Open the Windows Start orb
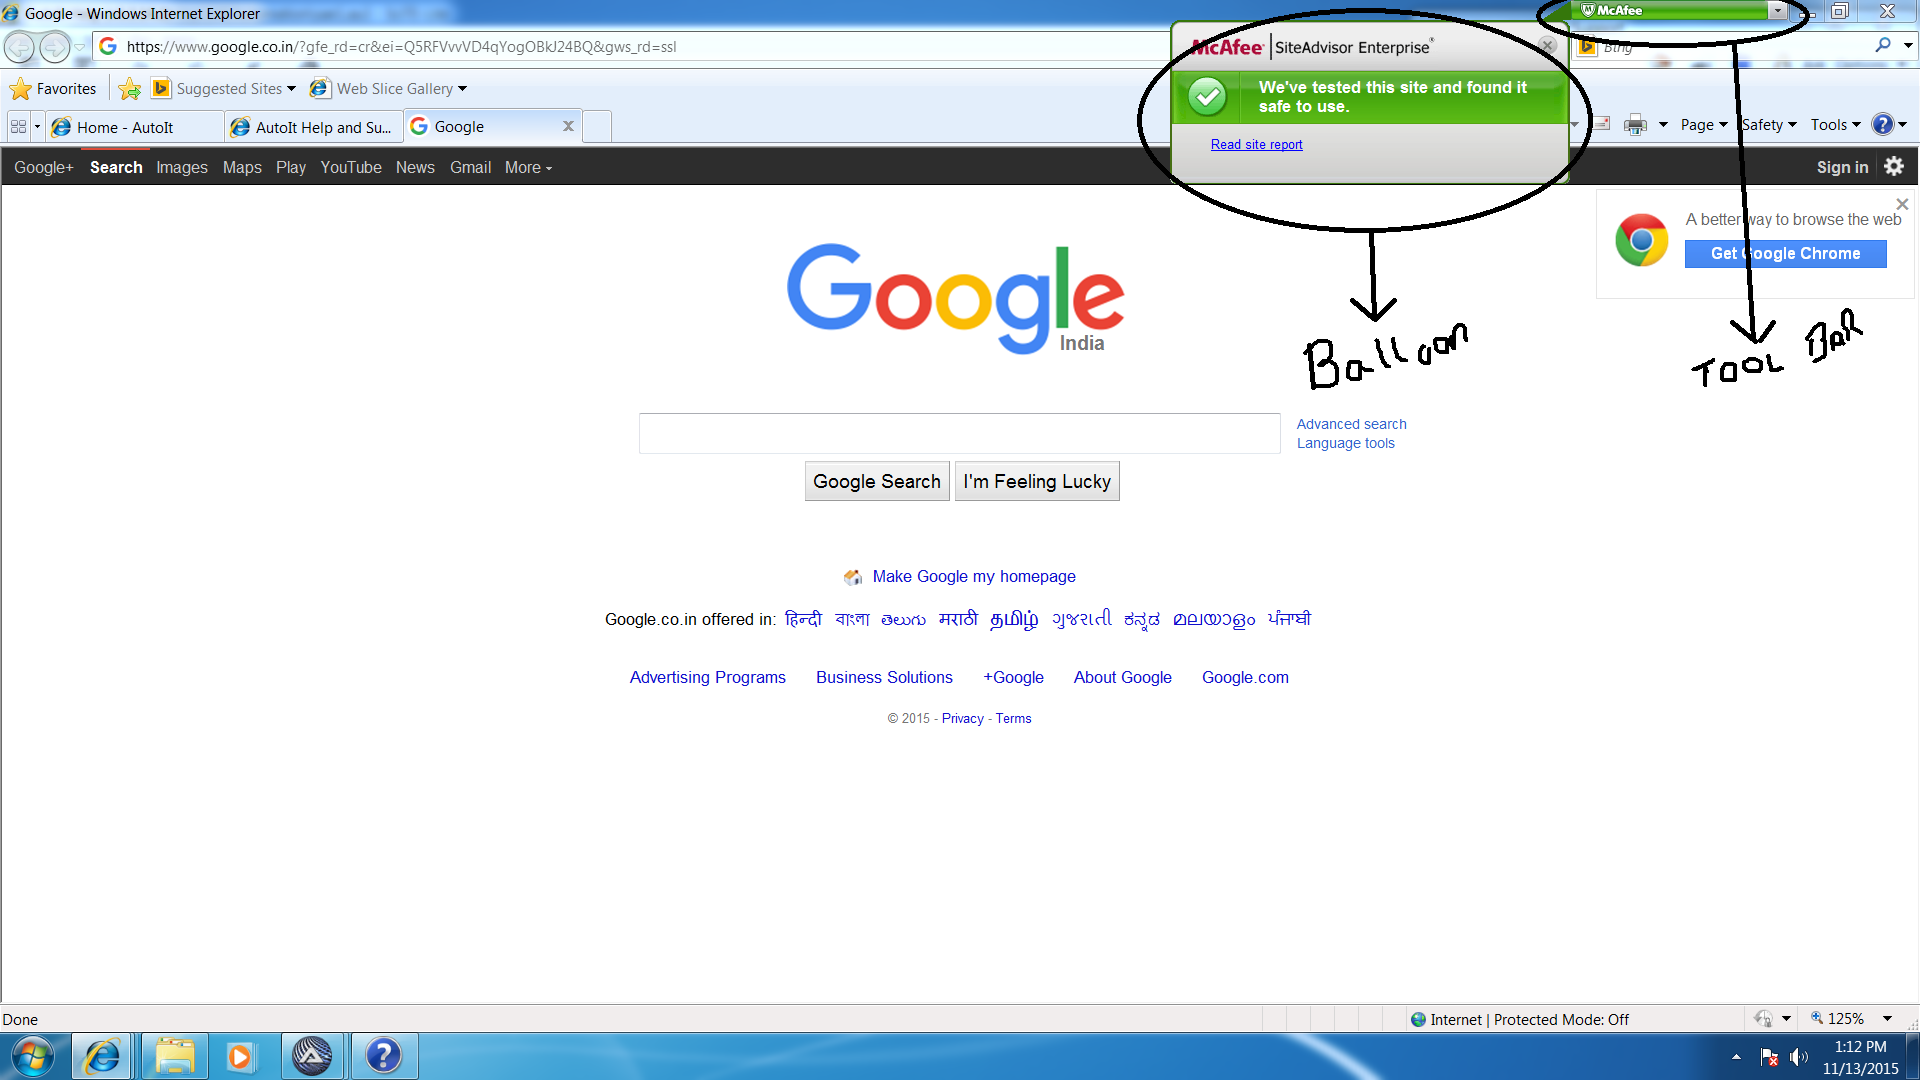The width and height of the screenshot is (1920, 1080). 32,1056
